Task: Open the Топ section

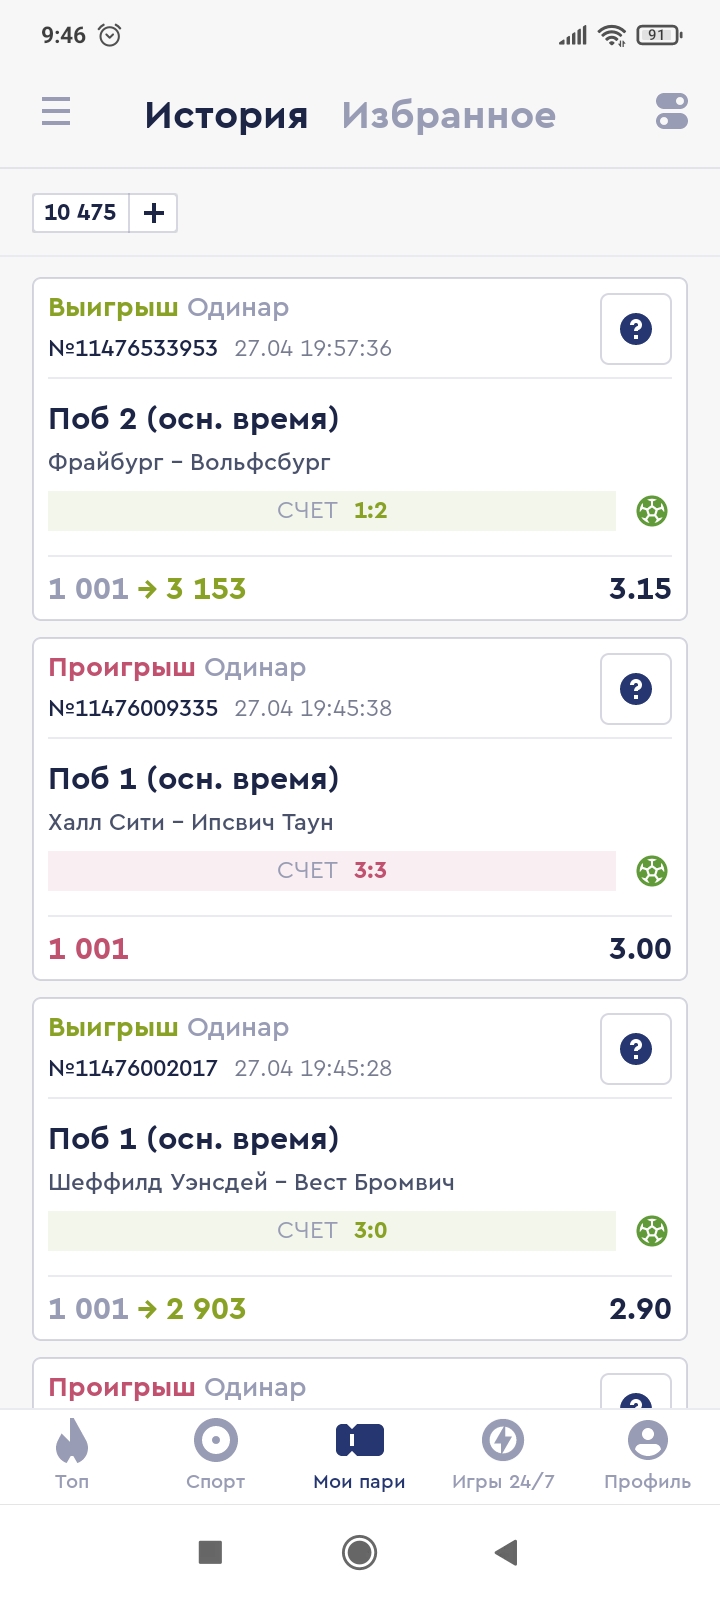Action: pyautogui.click(x=72, y=1455)
